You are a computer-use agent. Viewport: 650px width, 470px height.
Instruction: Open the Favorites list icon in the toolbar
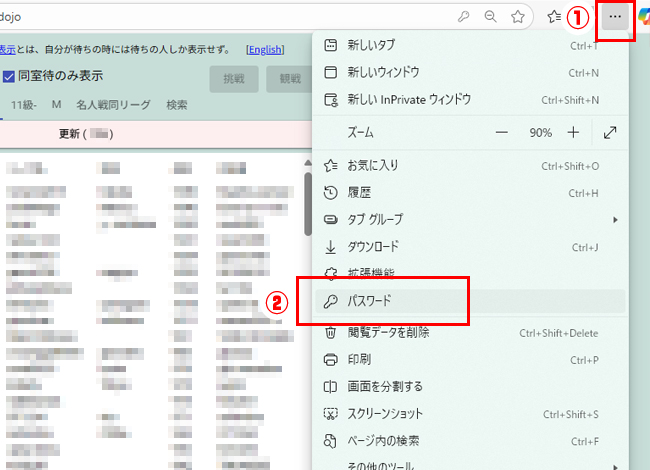[x=555, y=17]
